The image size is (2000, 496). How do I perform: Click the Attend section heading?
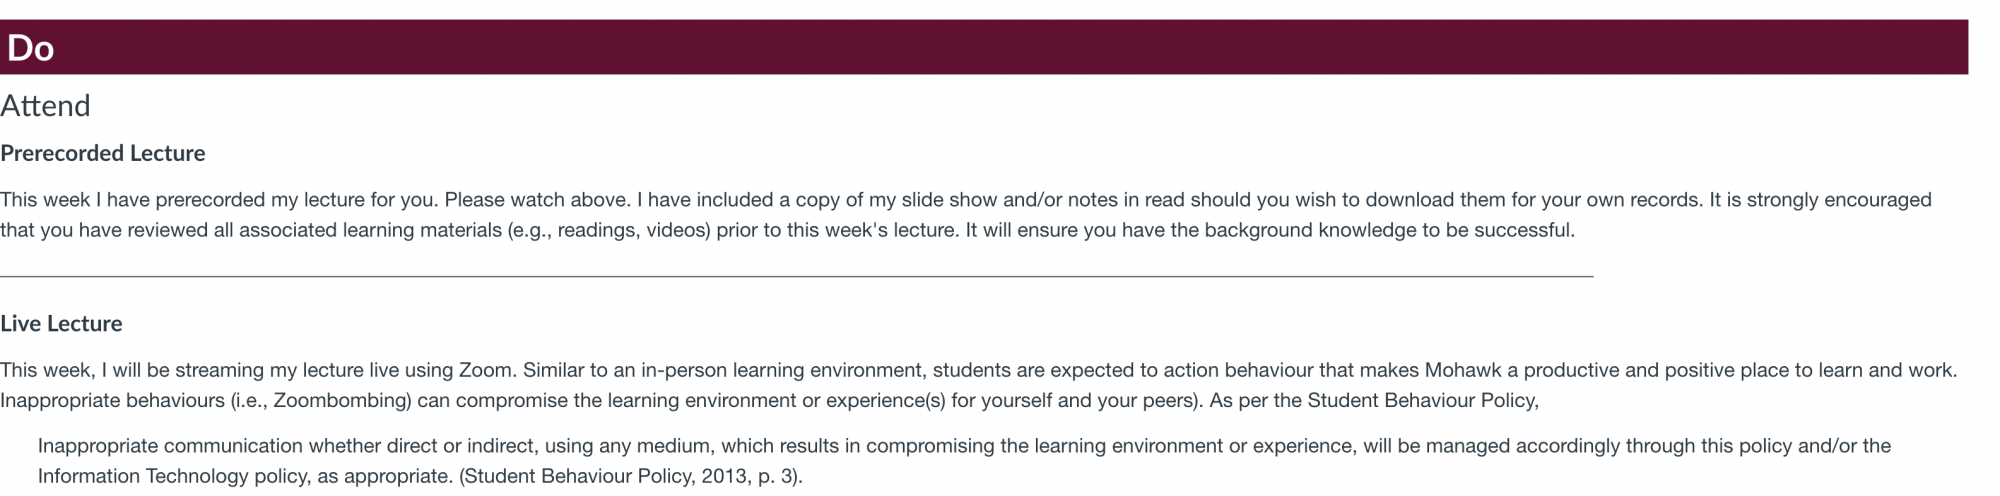click(x=45, y=106)
